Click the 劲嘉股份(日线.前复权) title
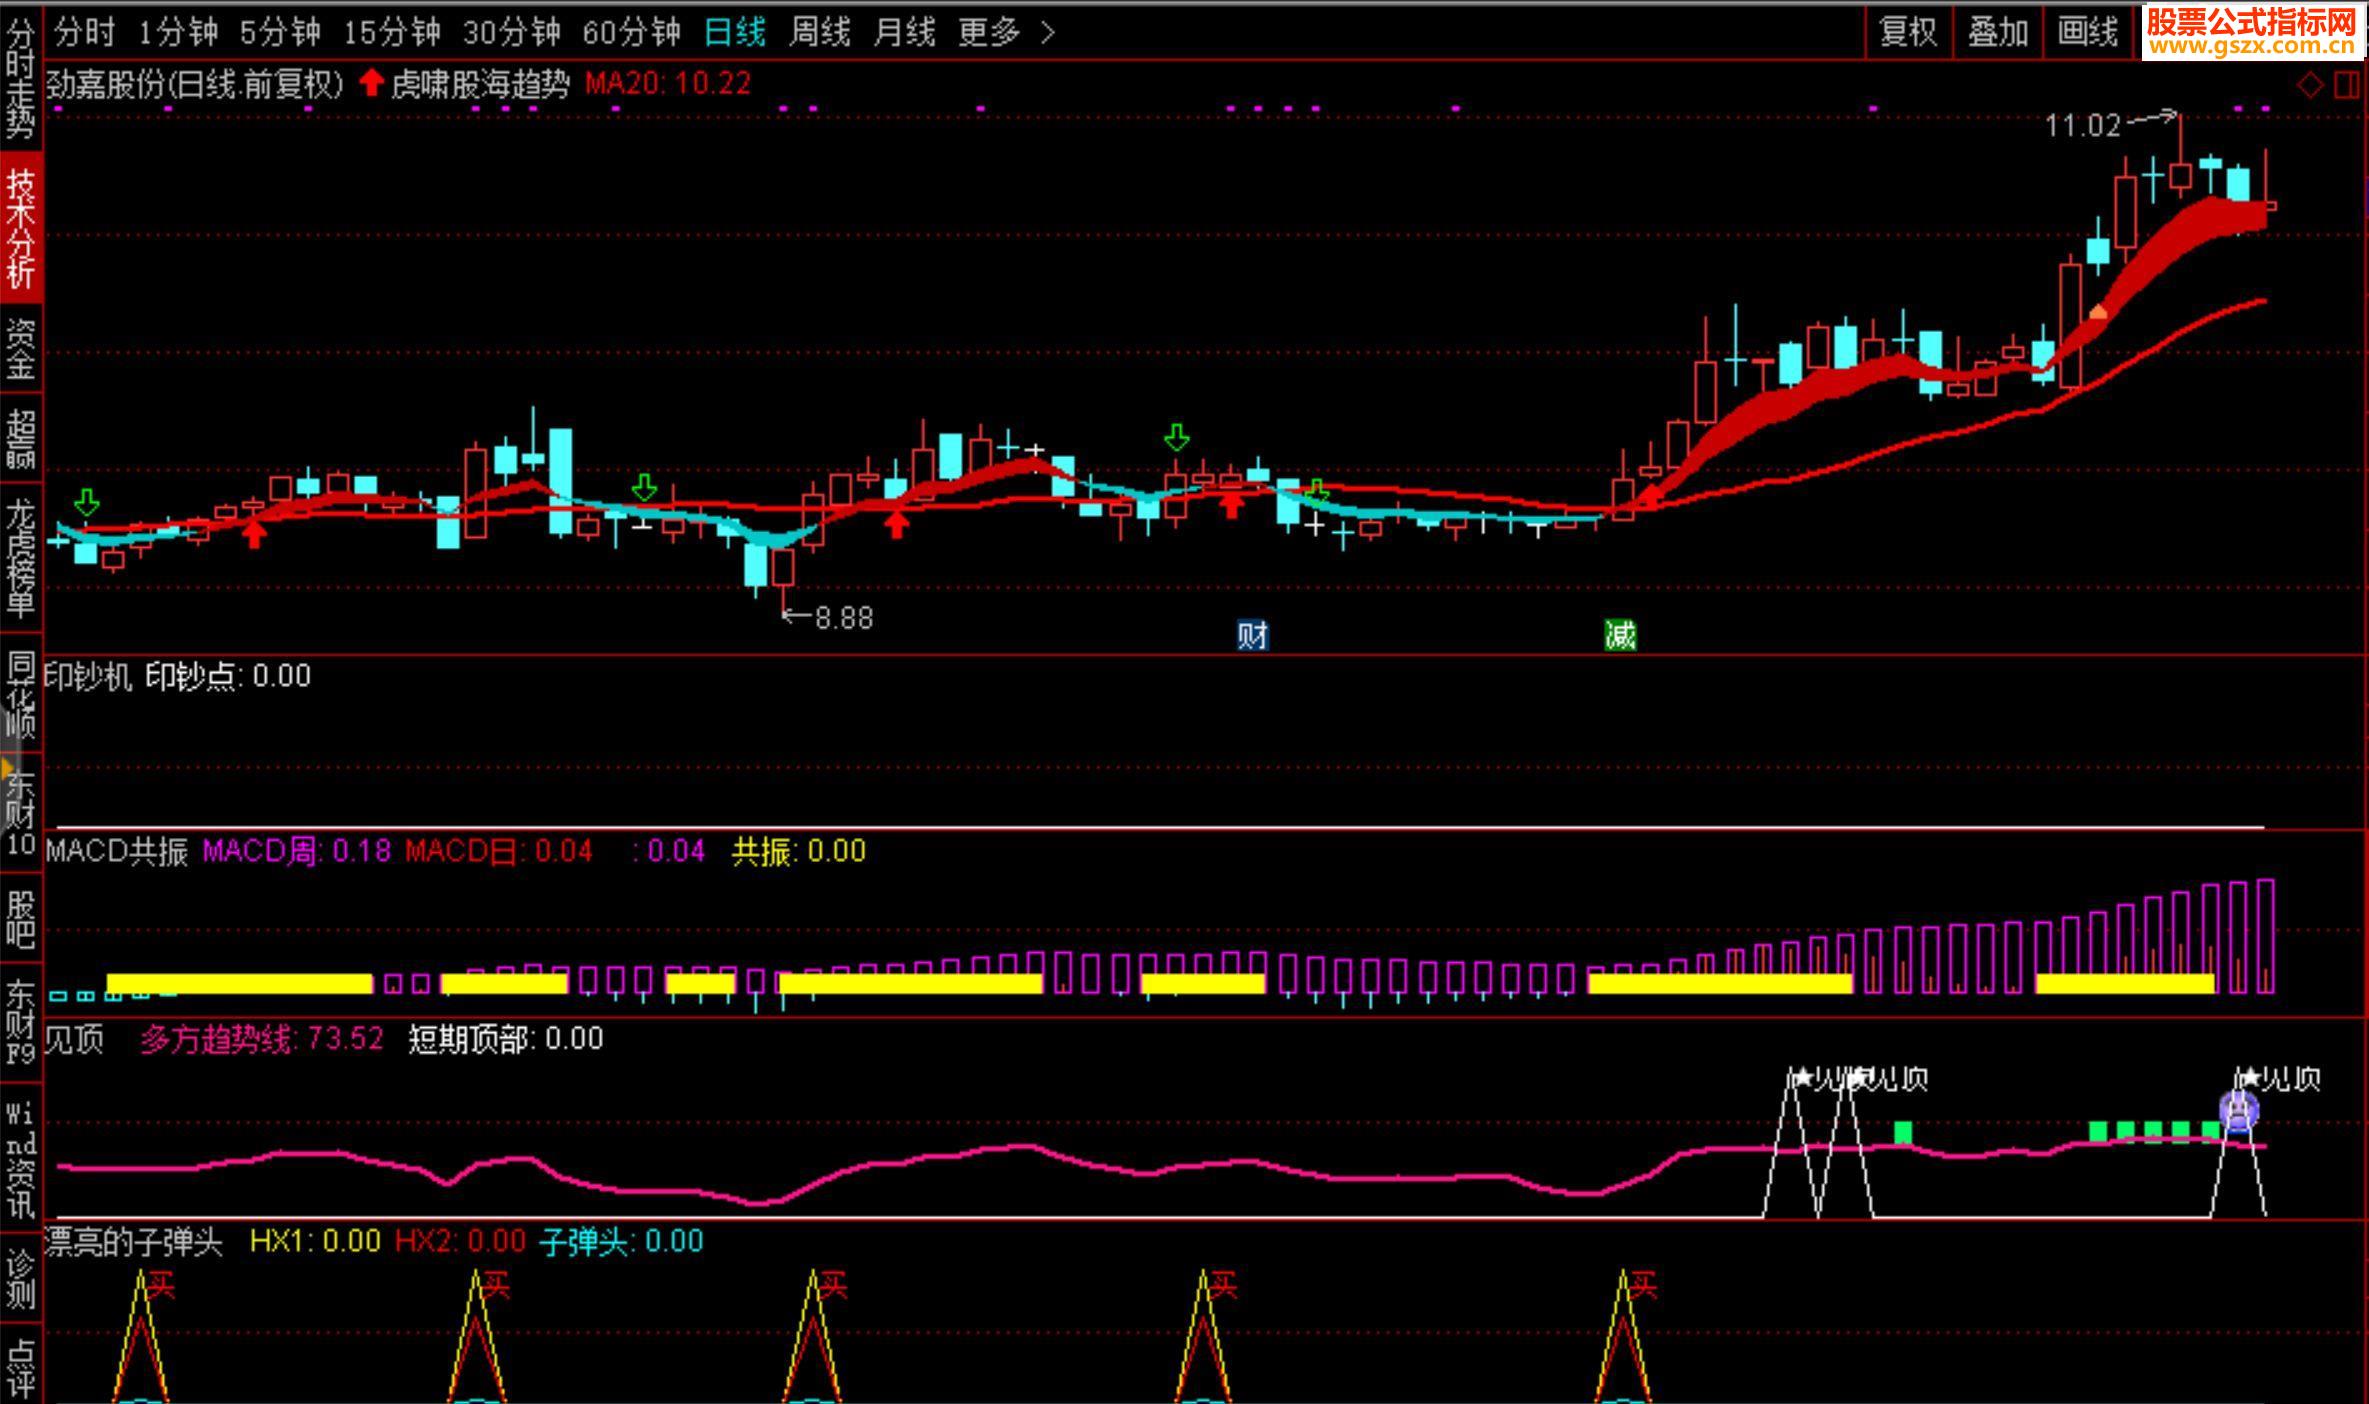The height and width of the screenshot is (1404, 2369). [195, 84]
